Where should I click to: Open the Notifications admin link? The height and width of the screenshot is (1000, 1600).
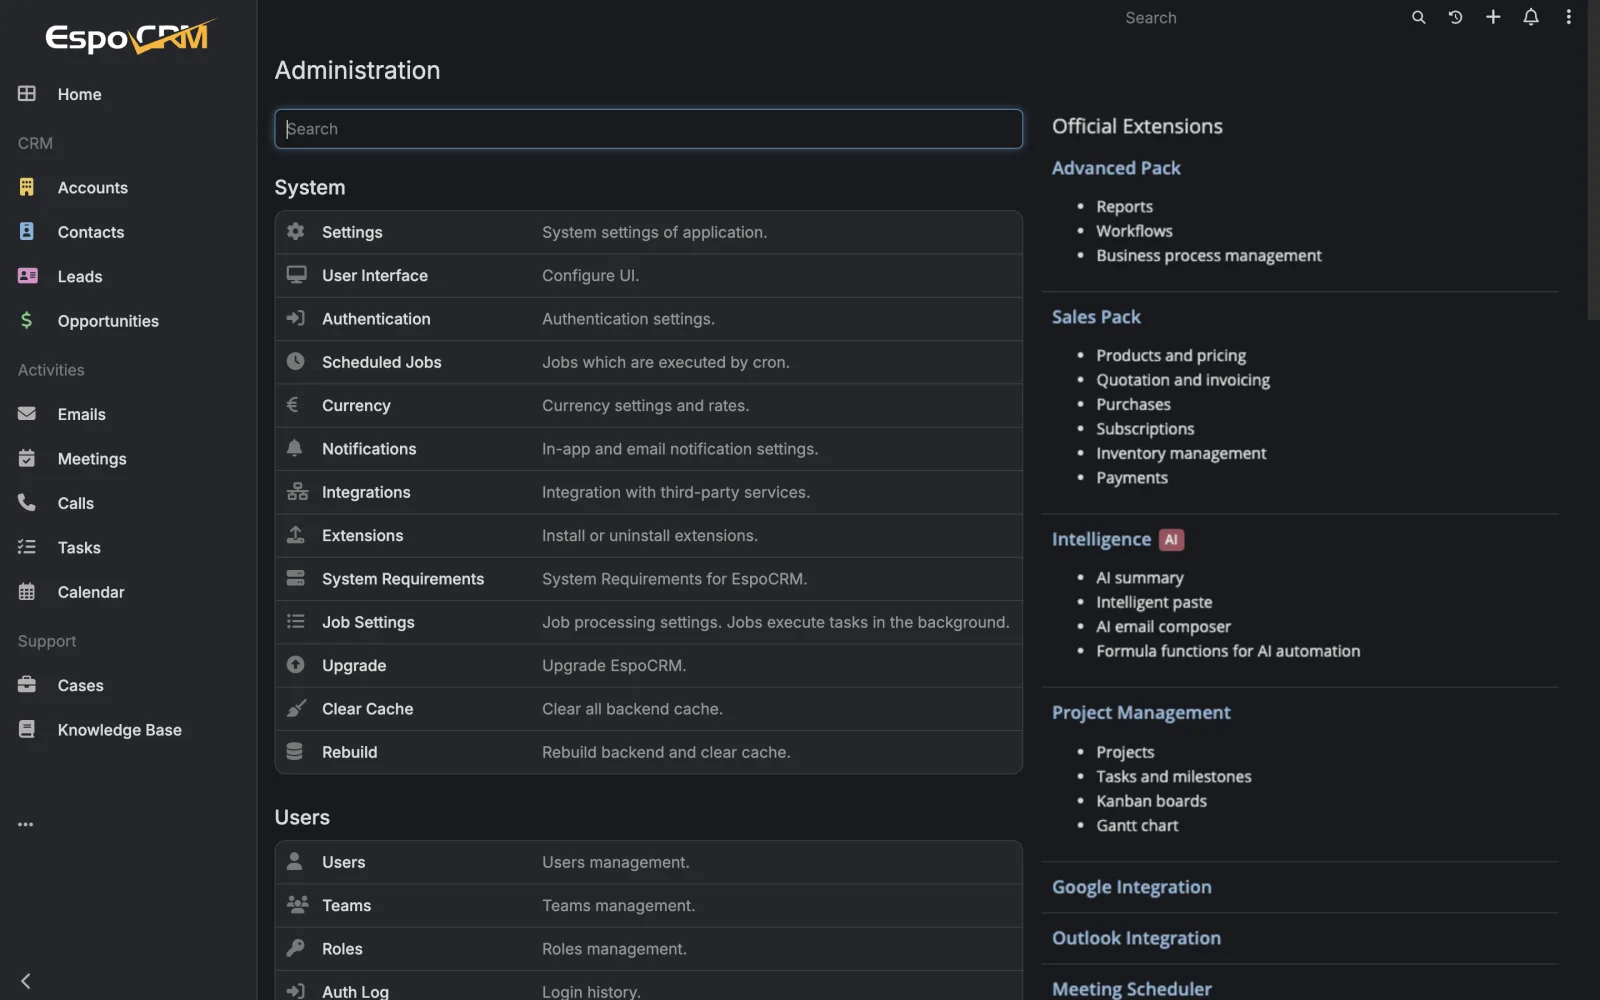point(369,449)
